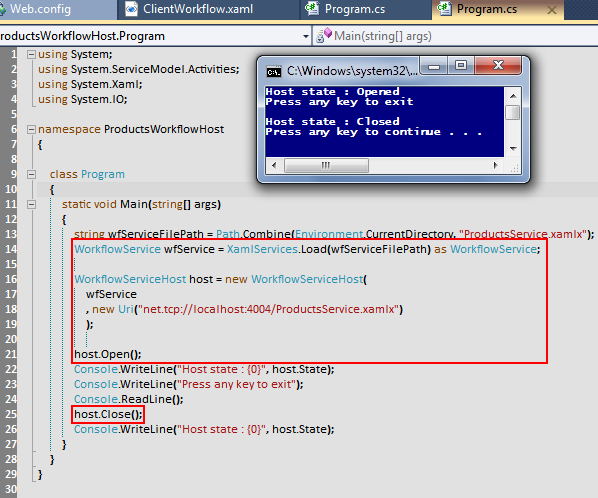Viewport: 598px width, 498px height.
Task: Click the C# icon on active Program.cs tab
Action: pyautogui.click(x=444, y=8)
